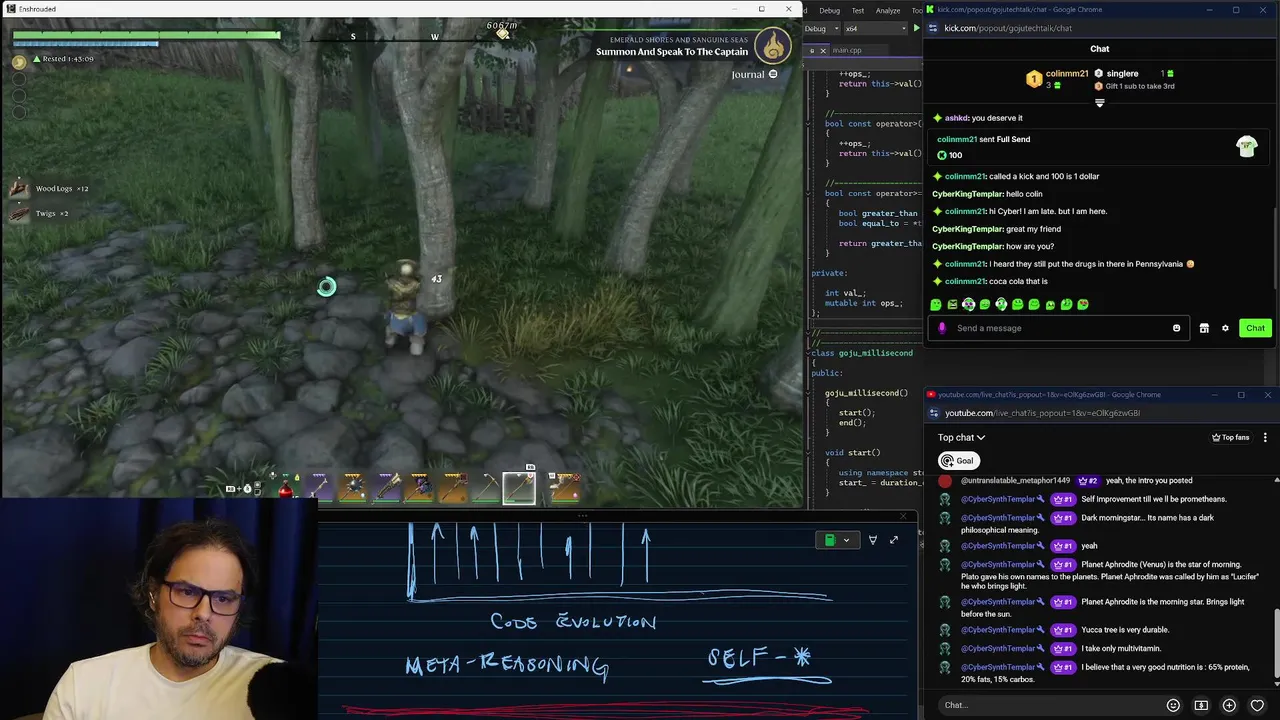
Task: Click the Wood Logs pickup notification
Action: (x=50, y=188)
